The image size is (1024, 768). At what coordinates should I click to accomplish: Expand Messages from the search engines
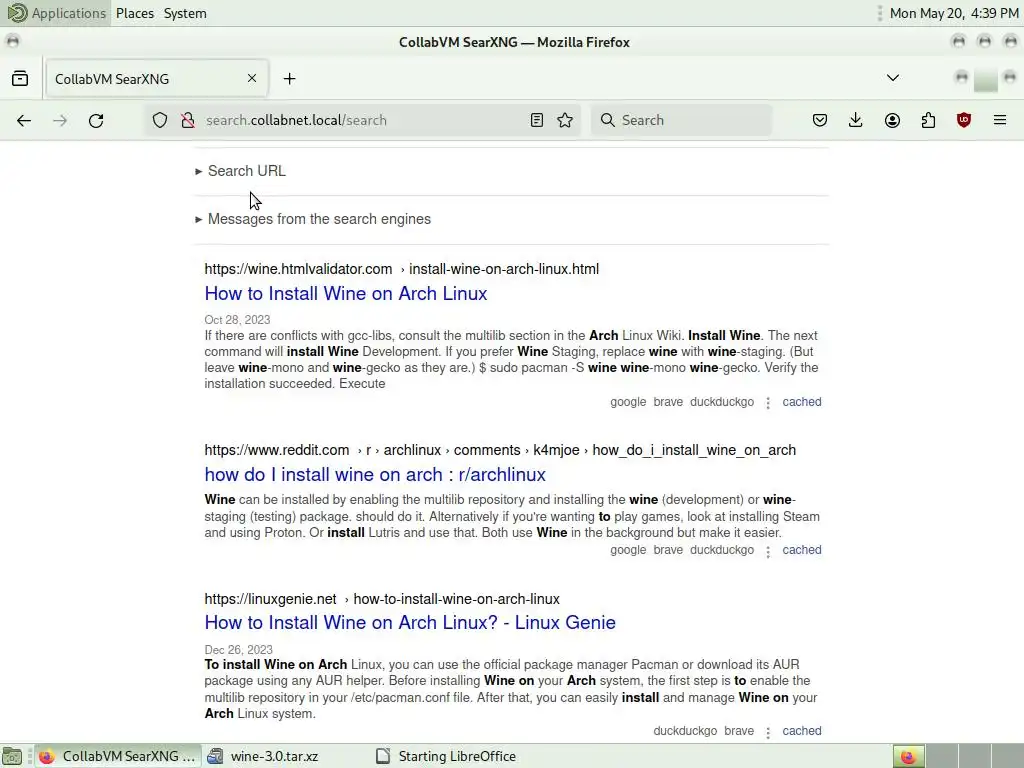[x=313, y=219]
